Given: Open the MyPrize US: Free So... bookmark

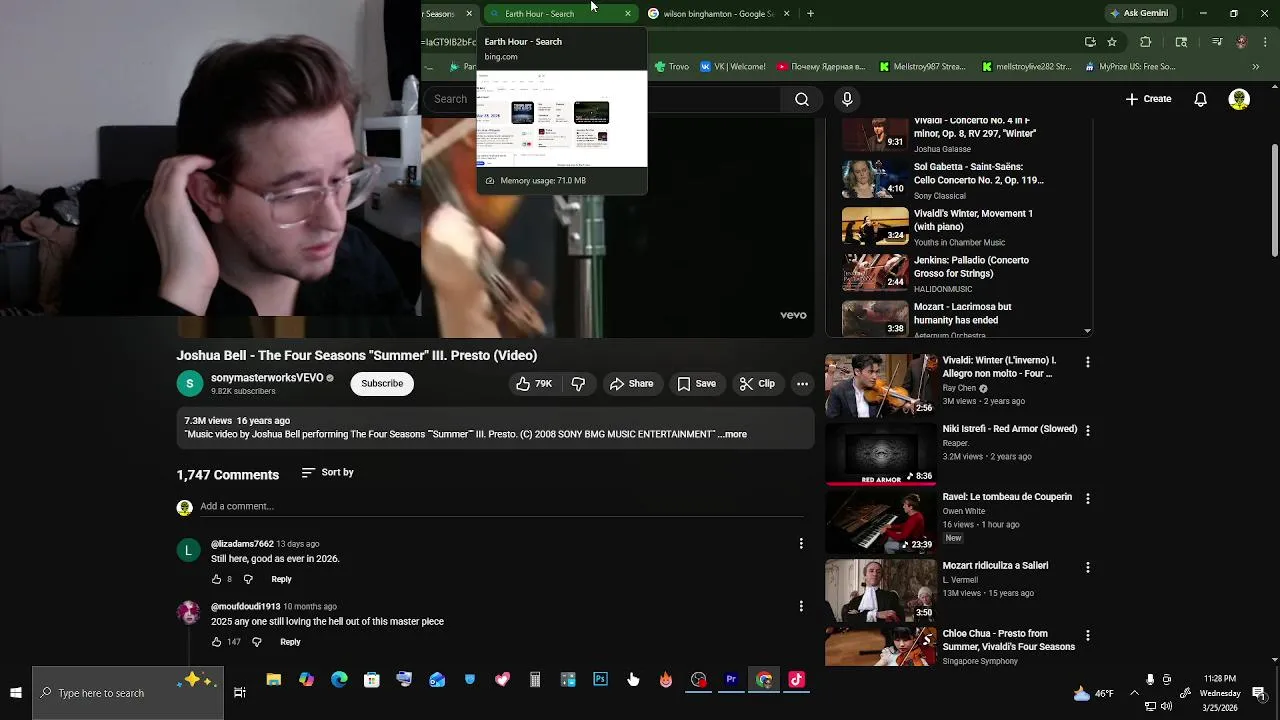Looking at the screenshot, I should click(1130, 67).
